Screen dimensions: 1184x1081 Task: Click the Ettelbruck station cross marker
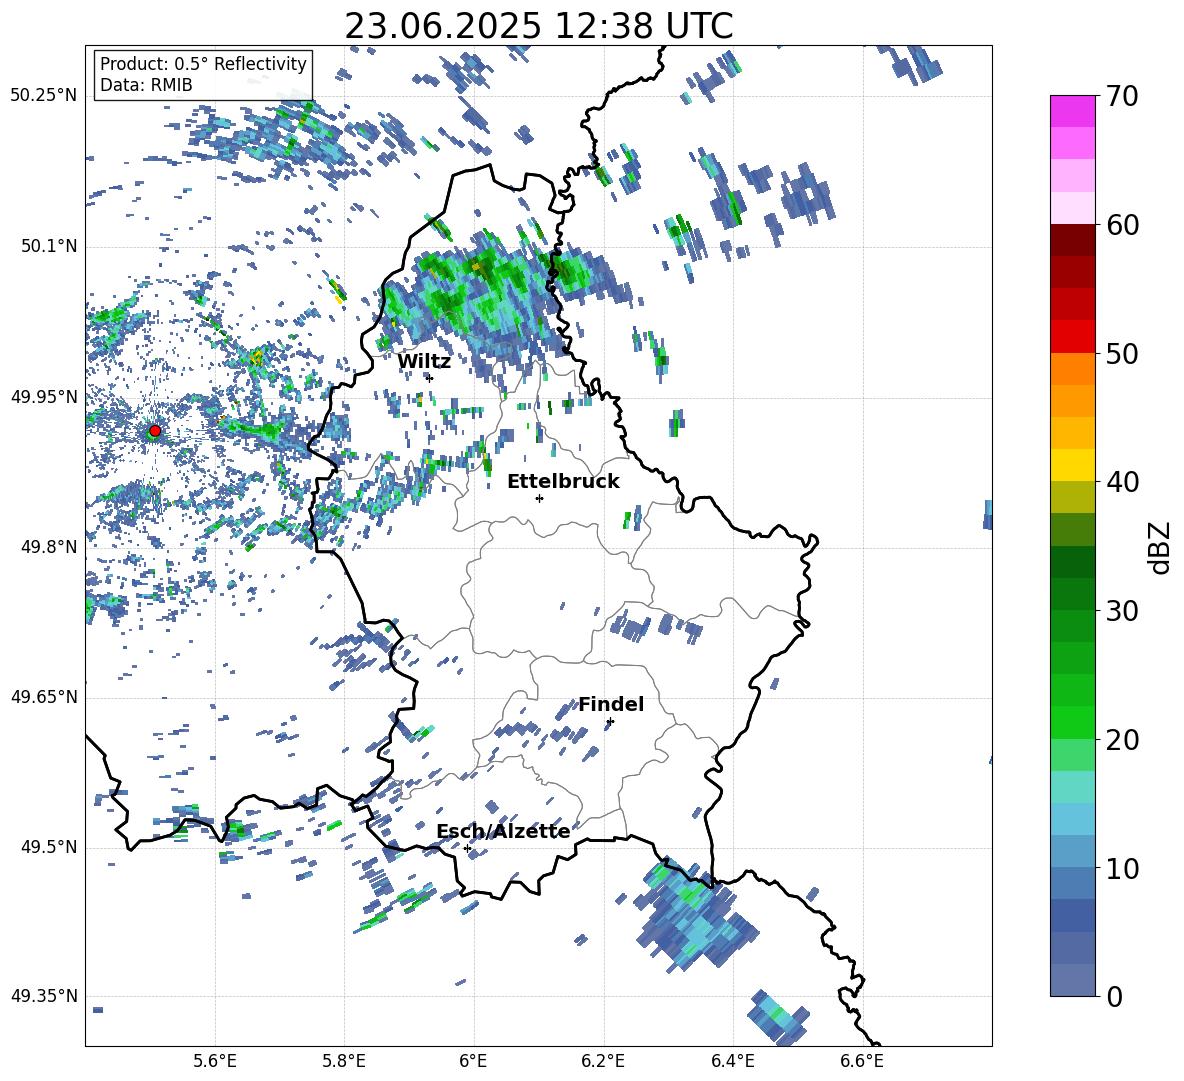pyautogui.click(x=539, y=498)
